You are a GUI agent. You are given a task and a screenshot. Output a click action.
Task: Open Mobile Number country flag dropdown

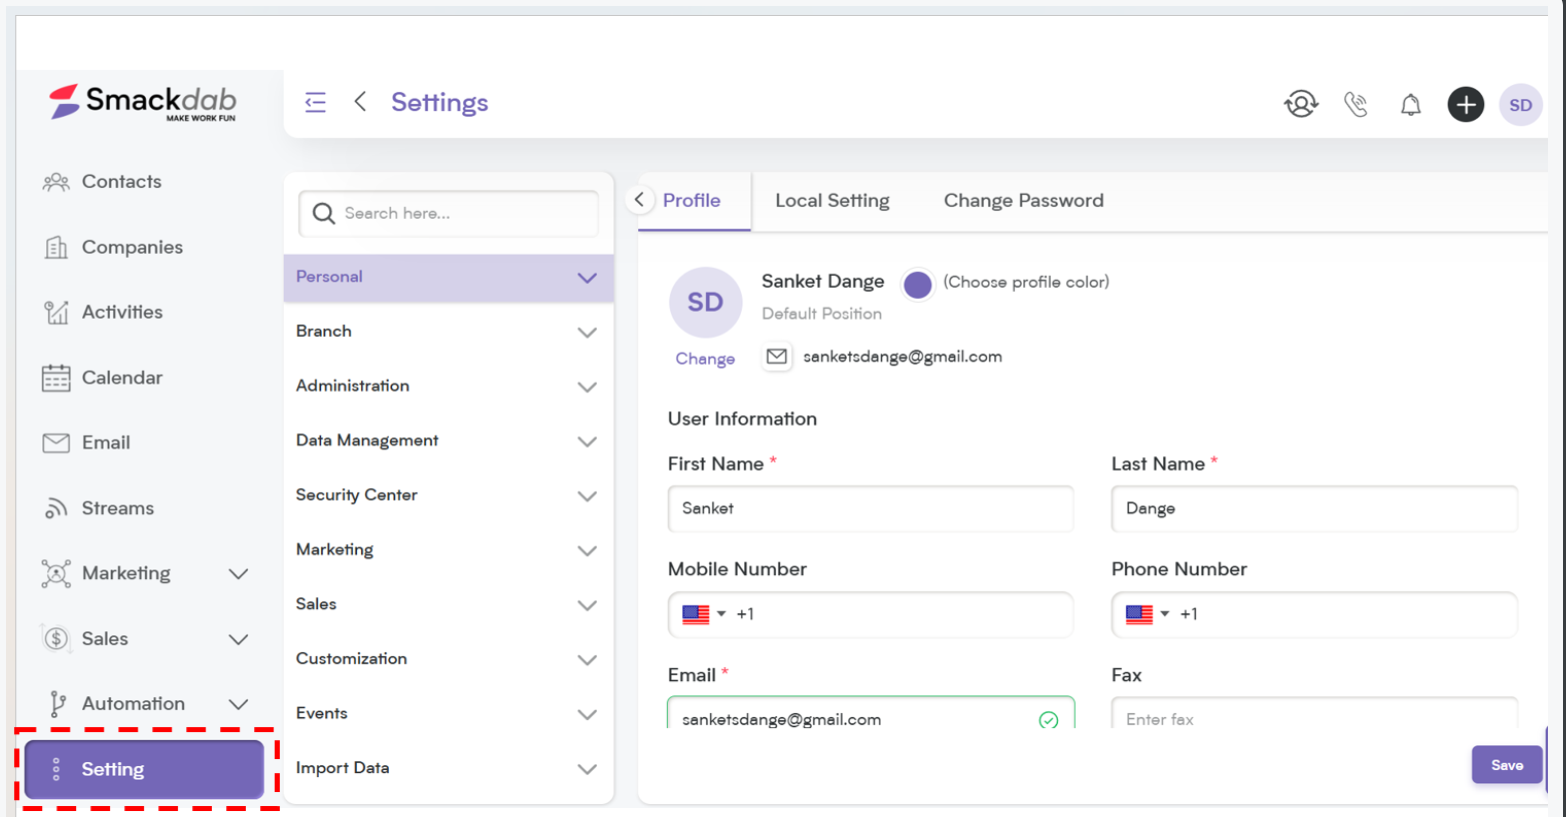(704, 614)
